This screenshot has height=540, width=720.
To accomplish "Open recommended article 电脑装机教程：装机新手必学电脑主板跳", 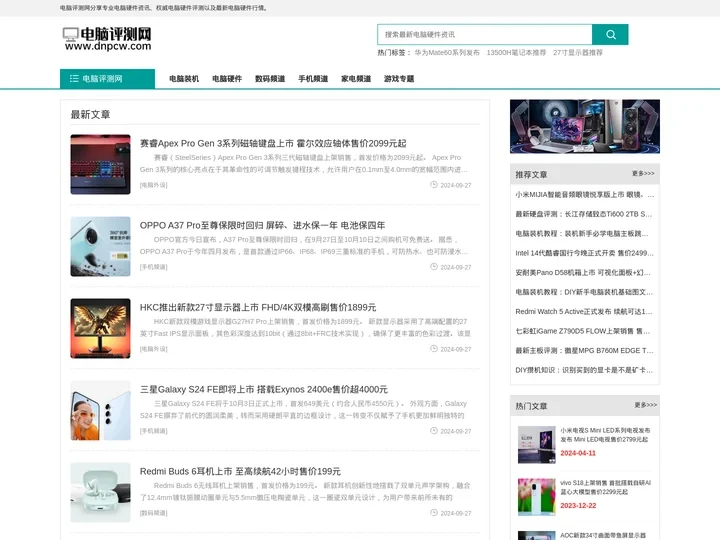I will click(582, 234).
